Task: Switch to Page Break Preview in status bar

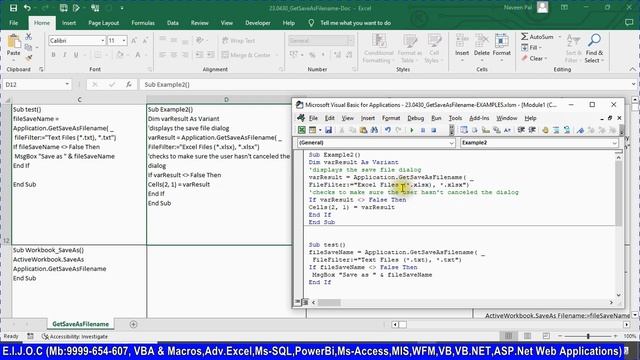Action: tap(546, 336)
